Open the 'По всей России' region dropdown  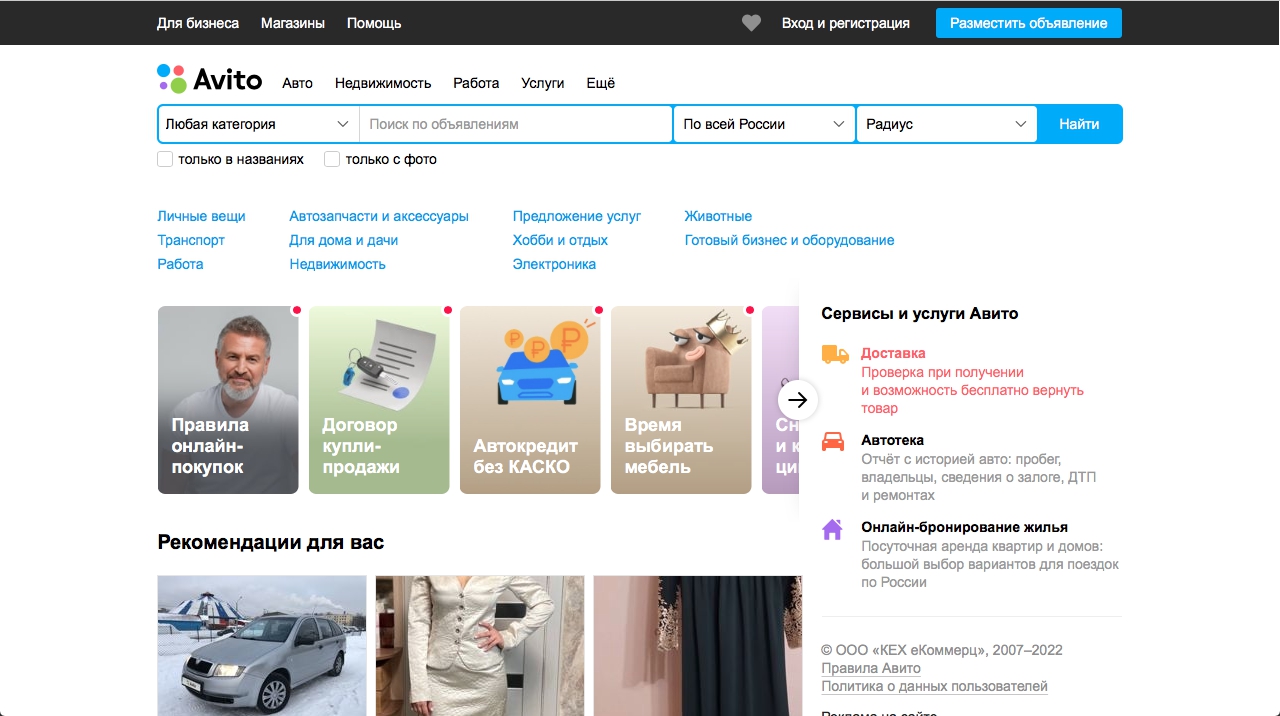click(764, 124)
